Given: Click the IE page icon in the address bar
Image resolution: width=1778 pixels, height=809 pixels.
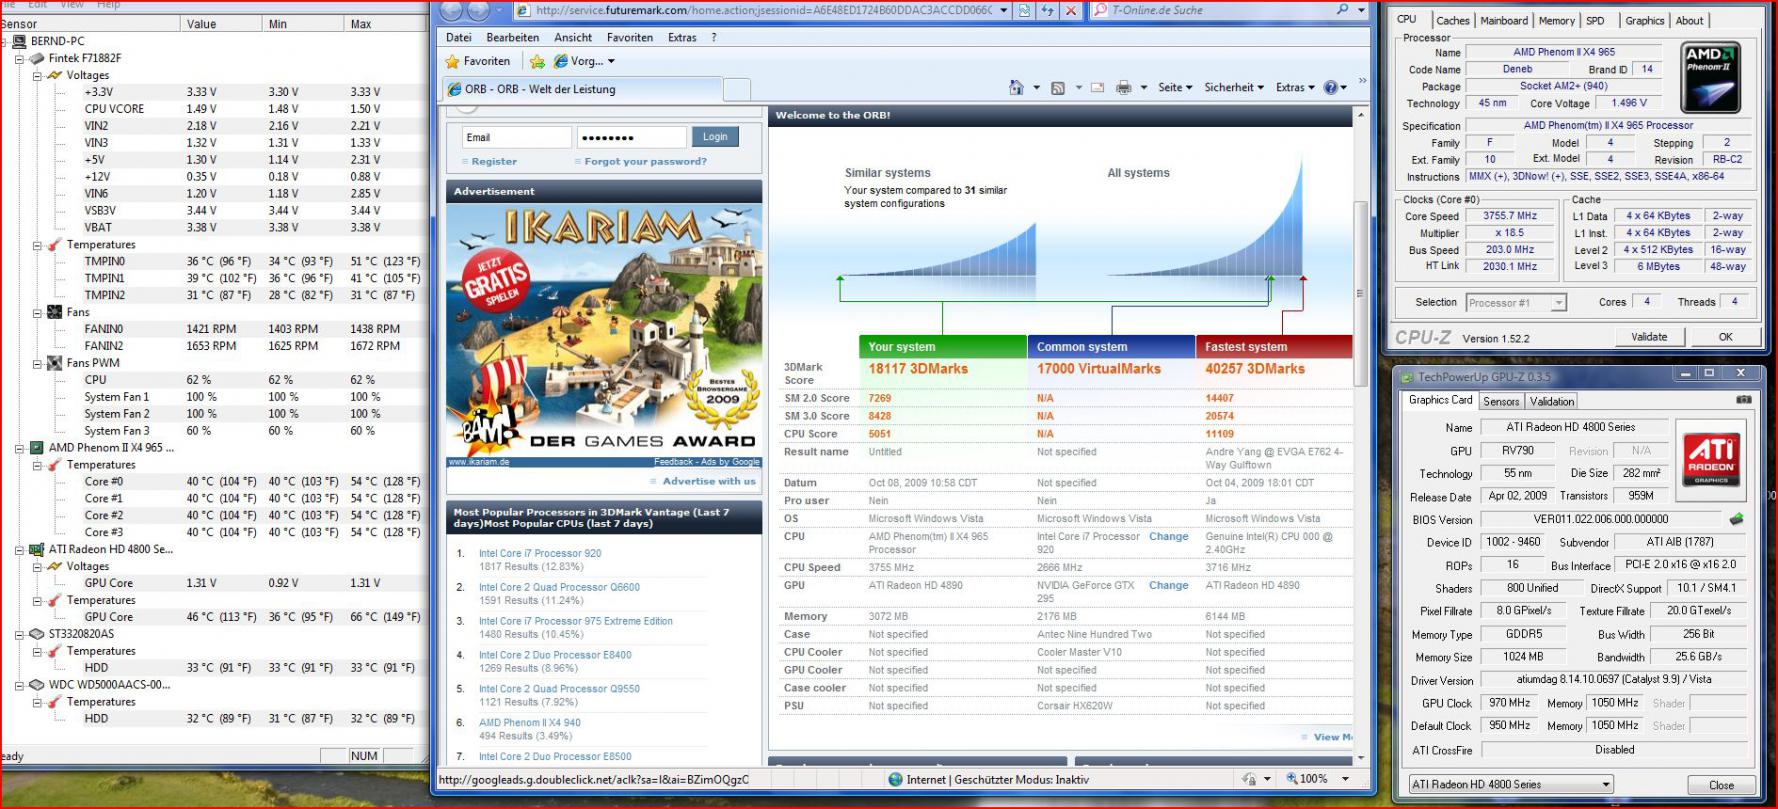Looking at the screenshot, I should tap(523, 11).
